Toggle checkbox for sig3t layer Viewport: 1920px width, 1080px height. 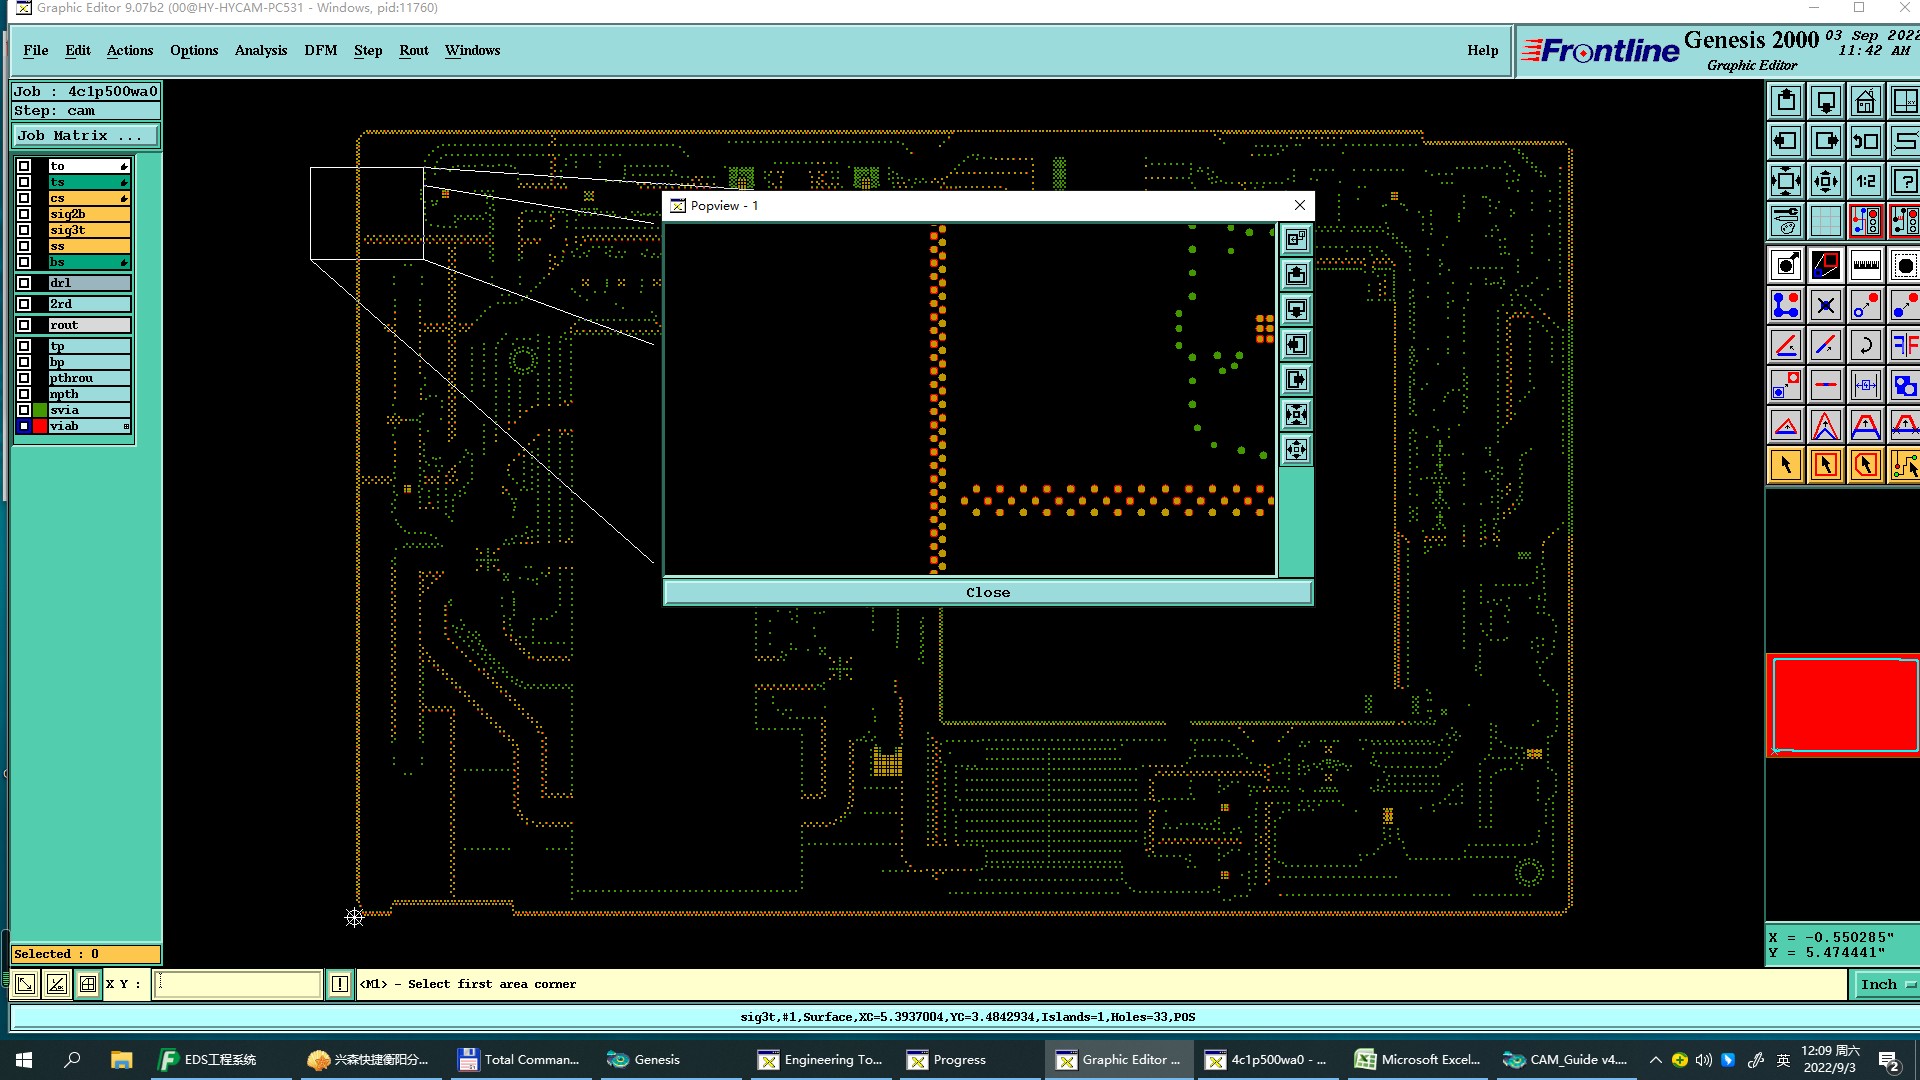click(x=24, y=230)
